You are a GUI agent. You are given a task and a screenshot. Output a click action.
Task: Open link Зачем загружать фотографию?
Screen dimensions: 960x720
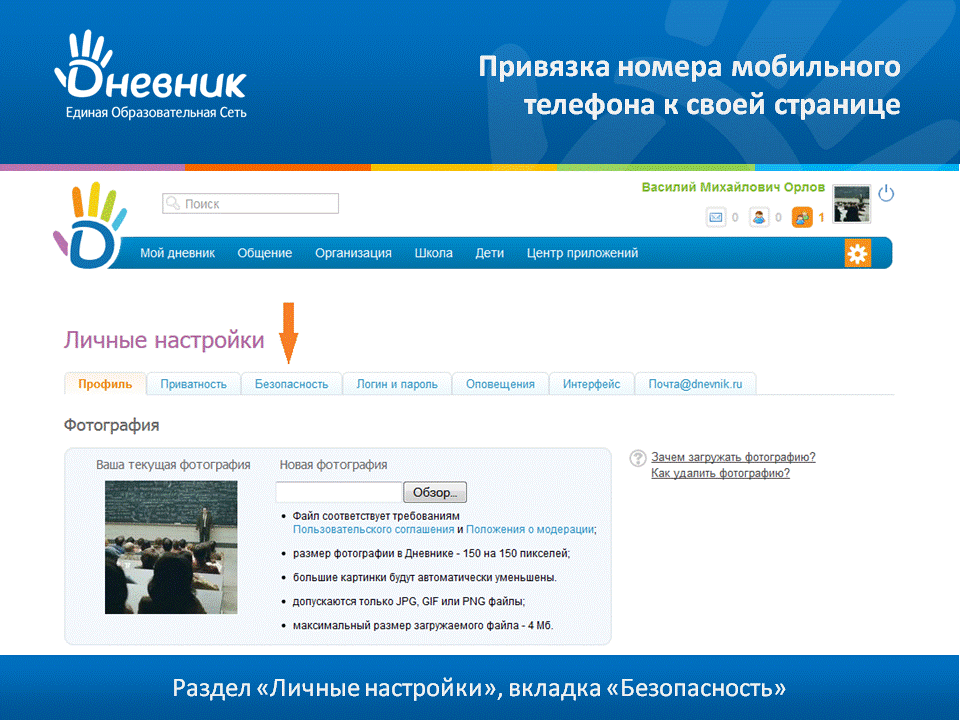(733, 457)
